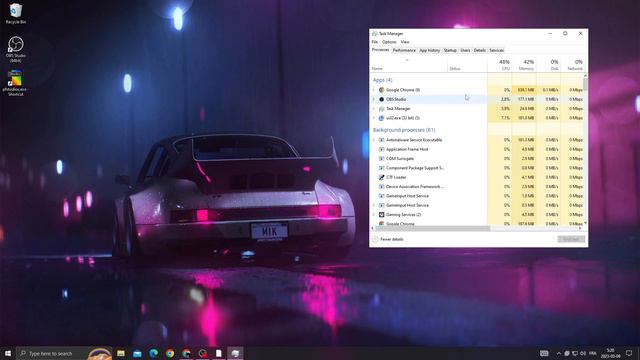Open OBS Studio desktop shortcut
Image resolution: width=640 pixels, height=360 pixels.
pos(16,49)
